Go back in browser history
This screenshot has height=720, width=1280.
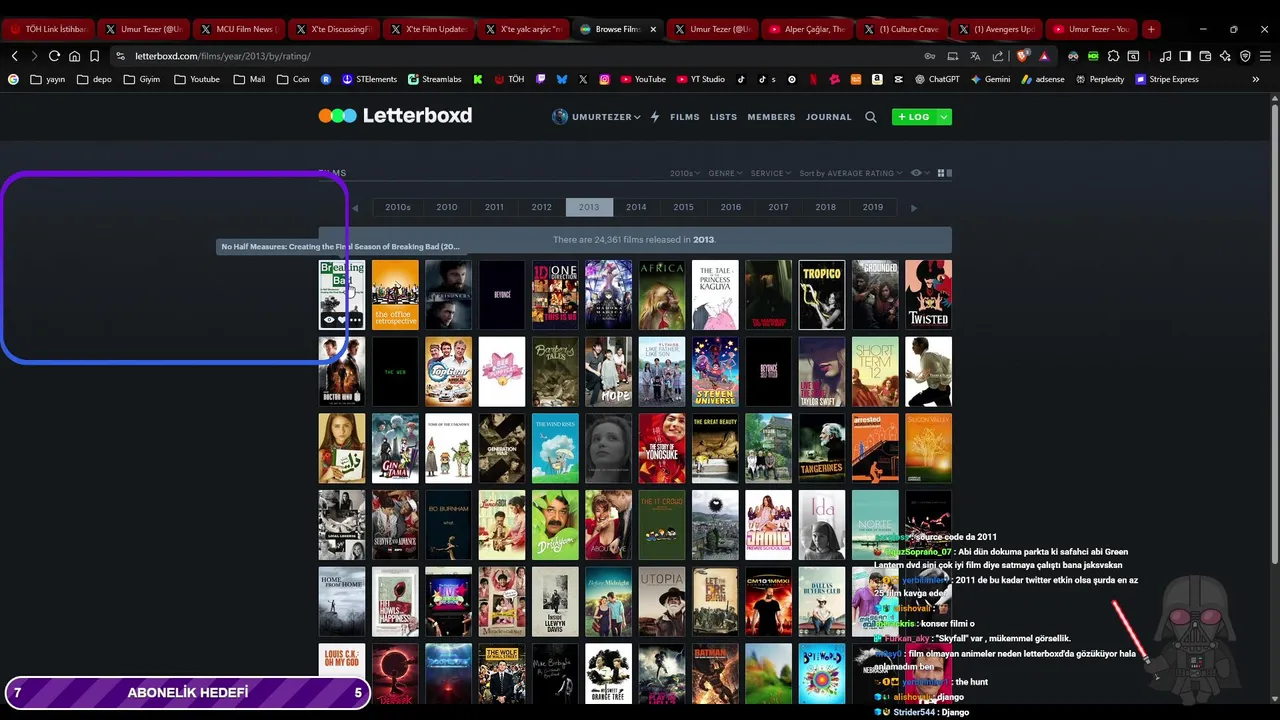14,56
